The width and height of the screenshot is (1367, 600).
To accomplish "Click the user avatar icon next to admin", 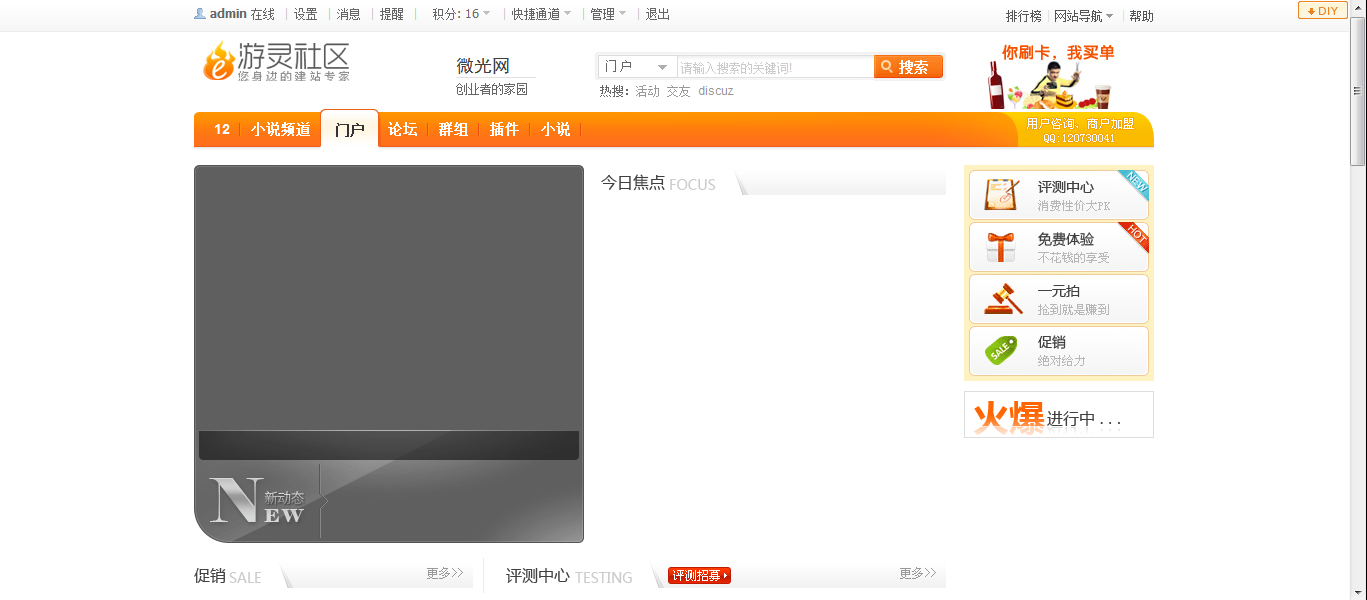I will (x=198, y=14).
